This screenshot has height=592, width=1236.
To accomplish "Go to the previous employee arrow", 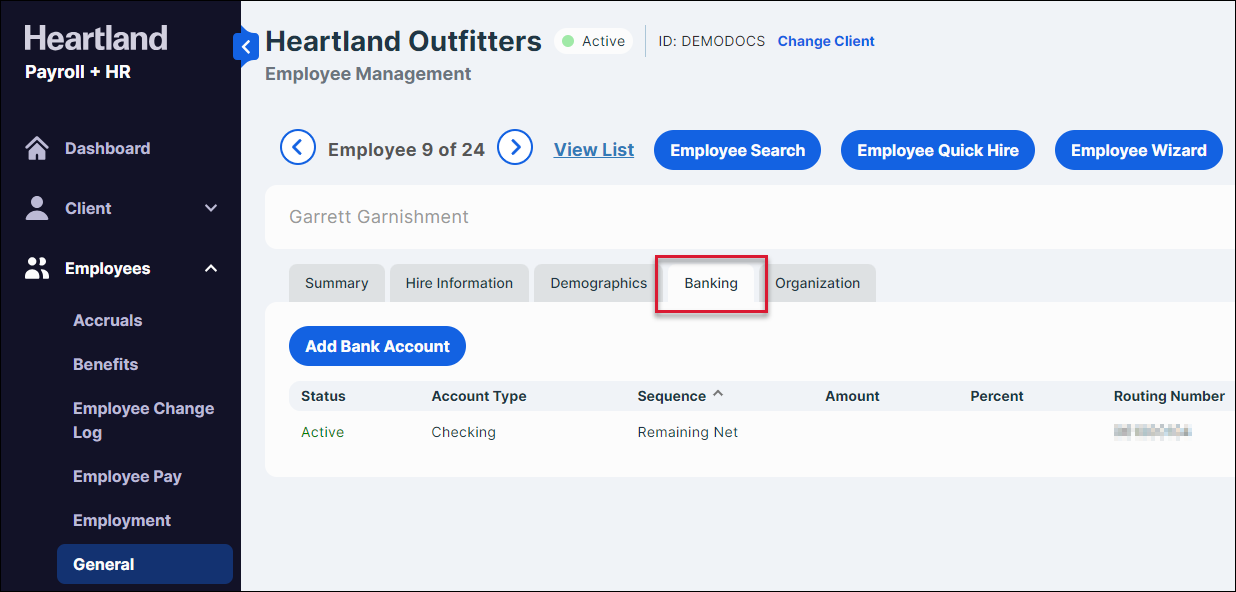I will point(298,148).
